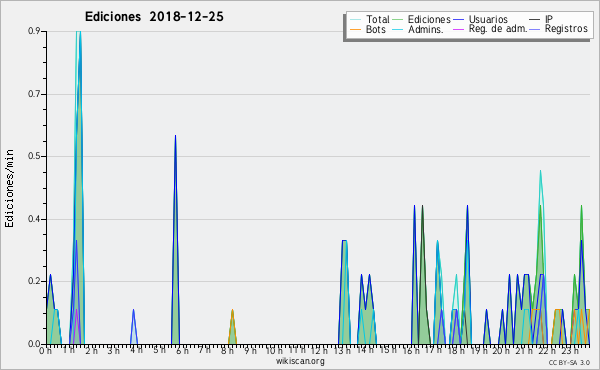Image resolution: width=600 pixels, height=370 pixels.
Task: Click the blue Usuarios legend line swatch
Action: [x=458, y=20]
